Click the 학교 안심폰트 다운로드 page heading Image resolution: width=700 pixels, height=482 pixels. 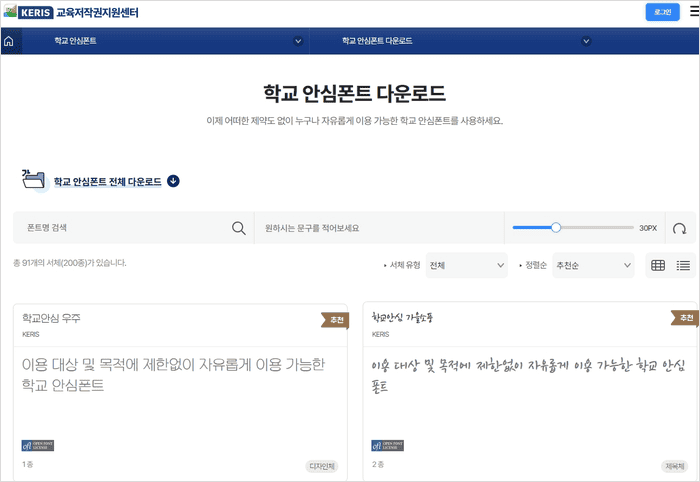click(x=354, y=93)
